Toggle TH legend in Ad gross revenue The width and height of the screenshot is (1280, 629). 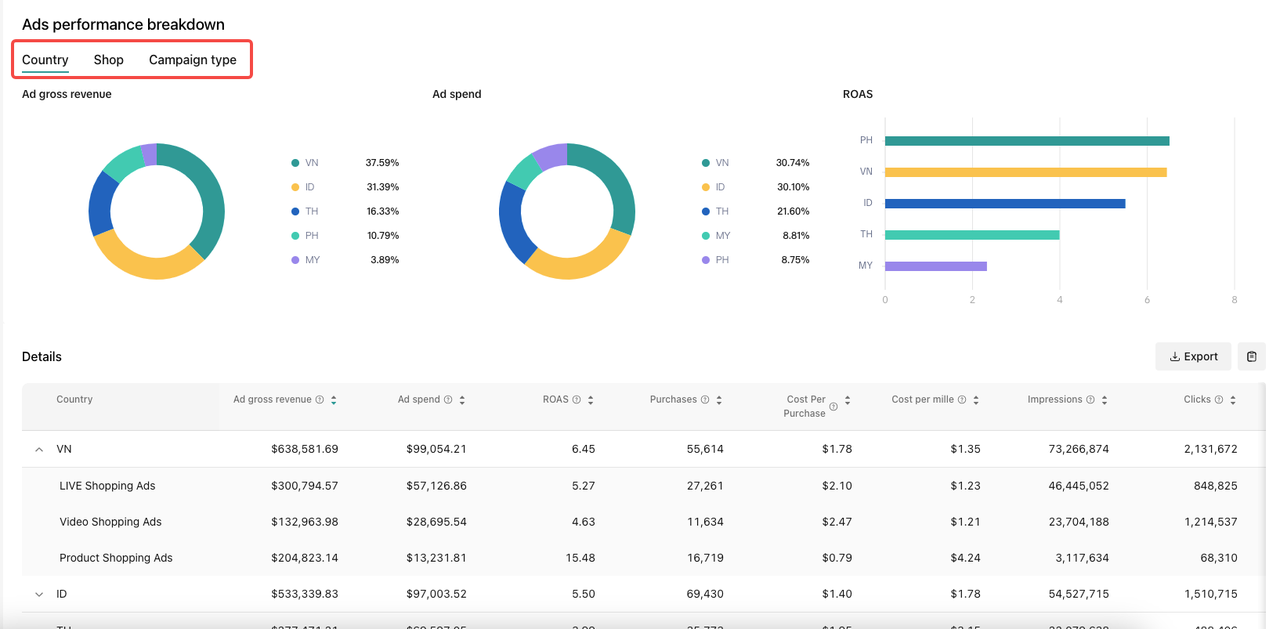click(x=305, y=212)
